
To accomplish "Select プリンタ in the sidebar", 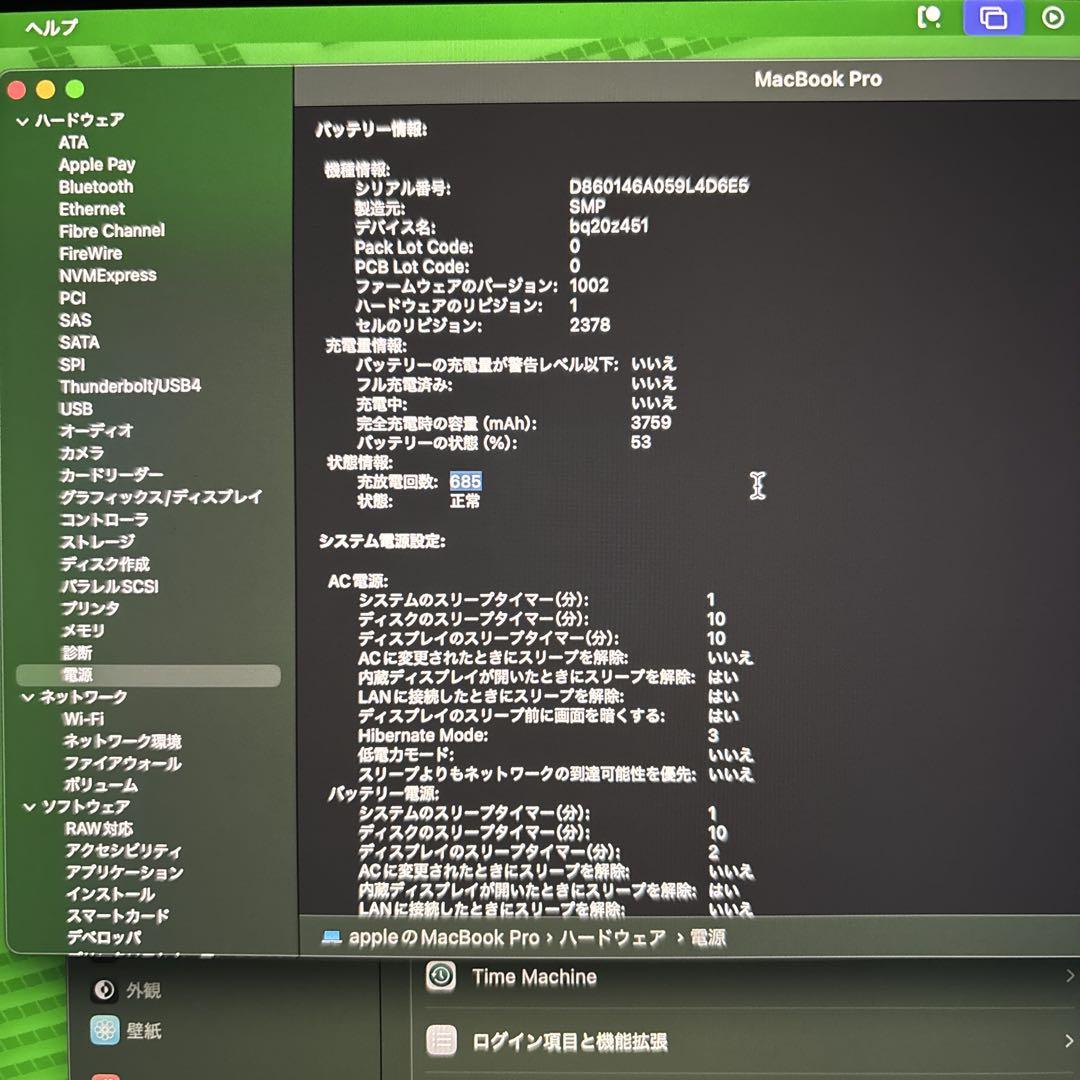I will point(90,608).
